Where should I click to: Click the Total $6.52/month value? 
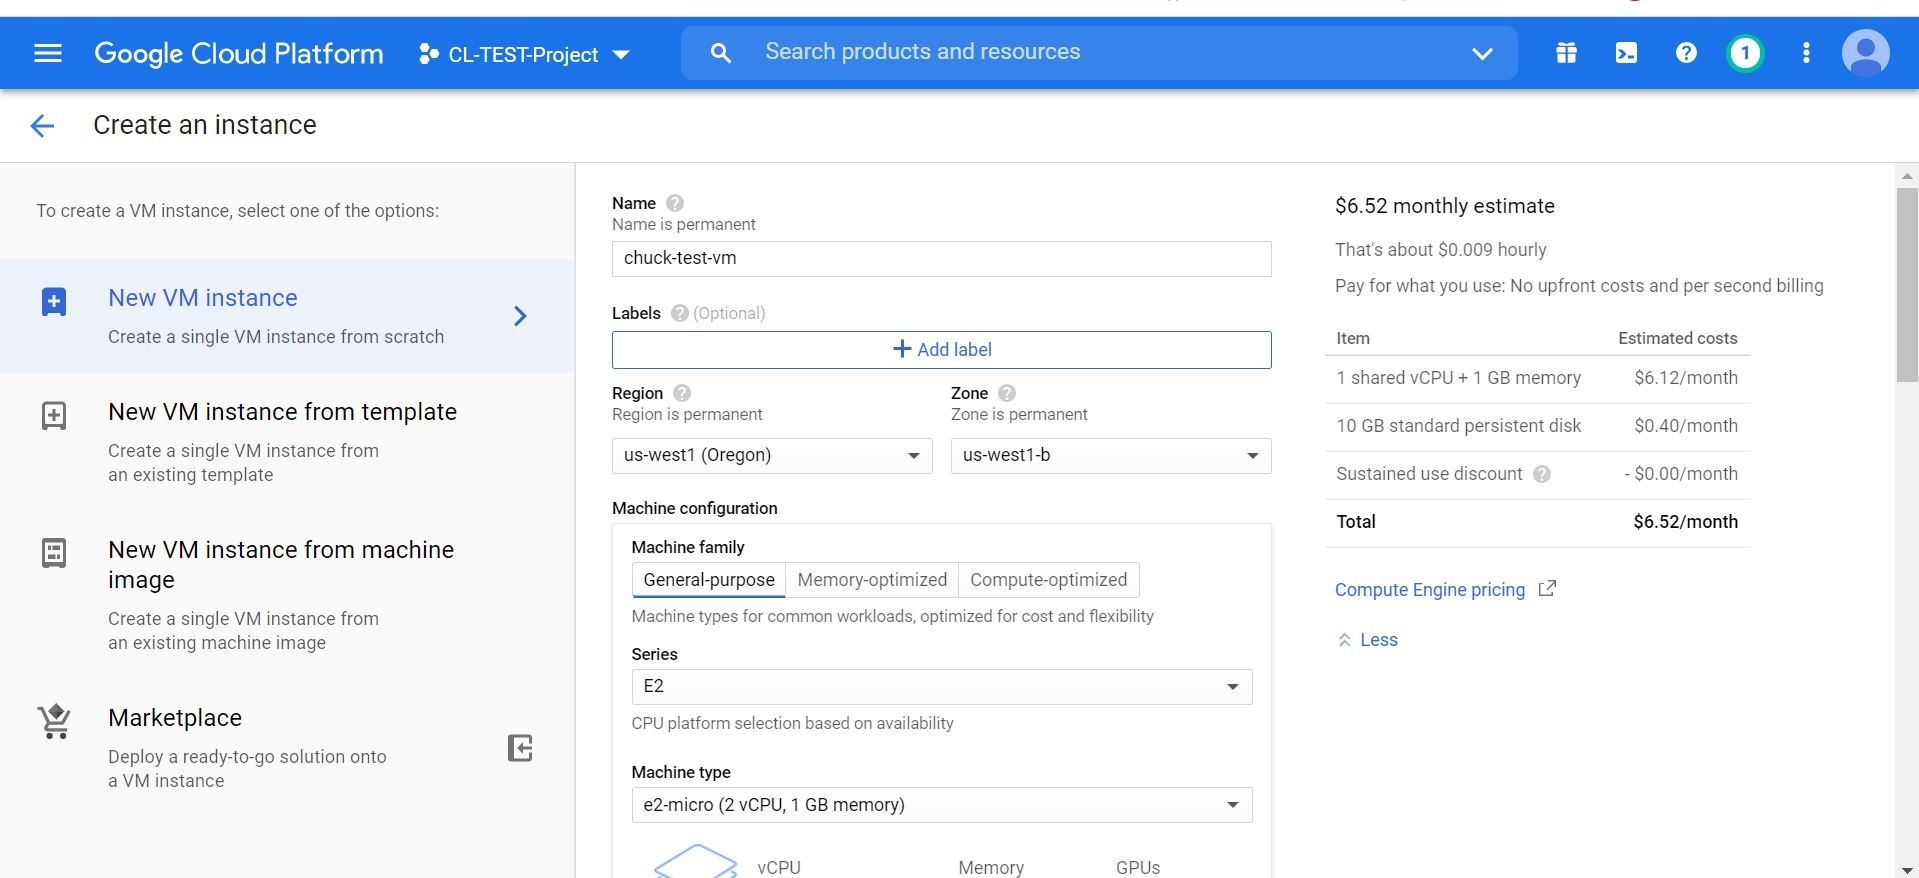(x=1686, y=522)
